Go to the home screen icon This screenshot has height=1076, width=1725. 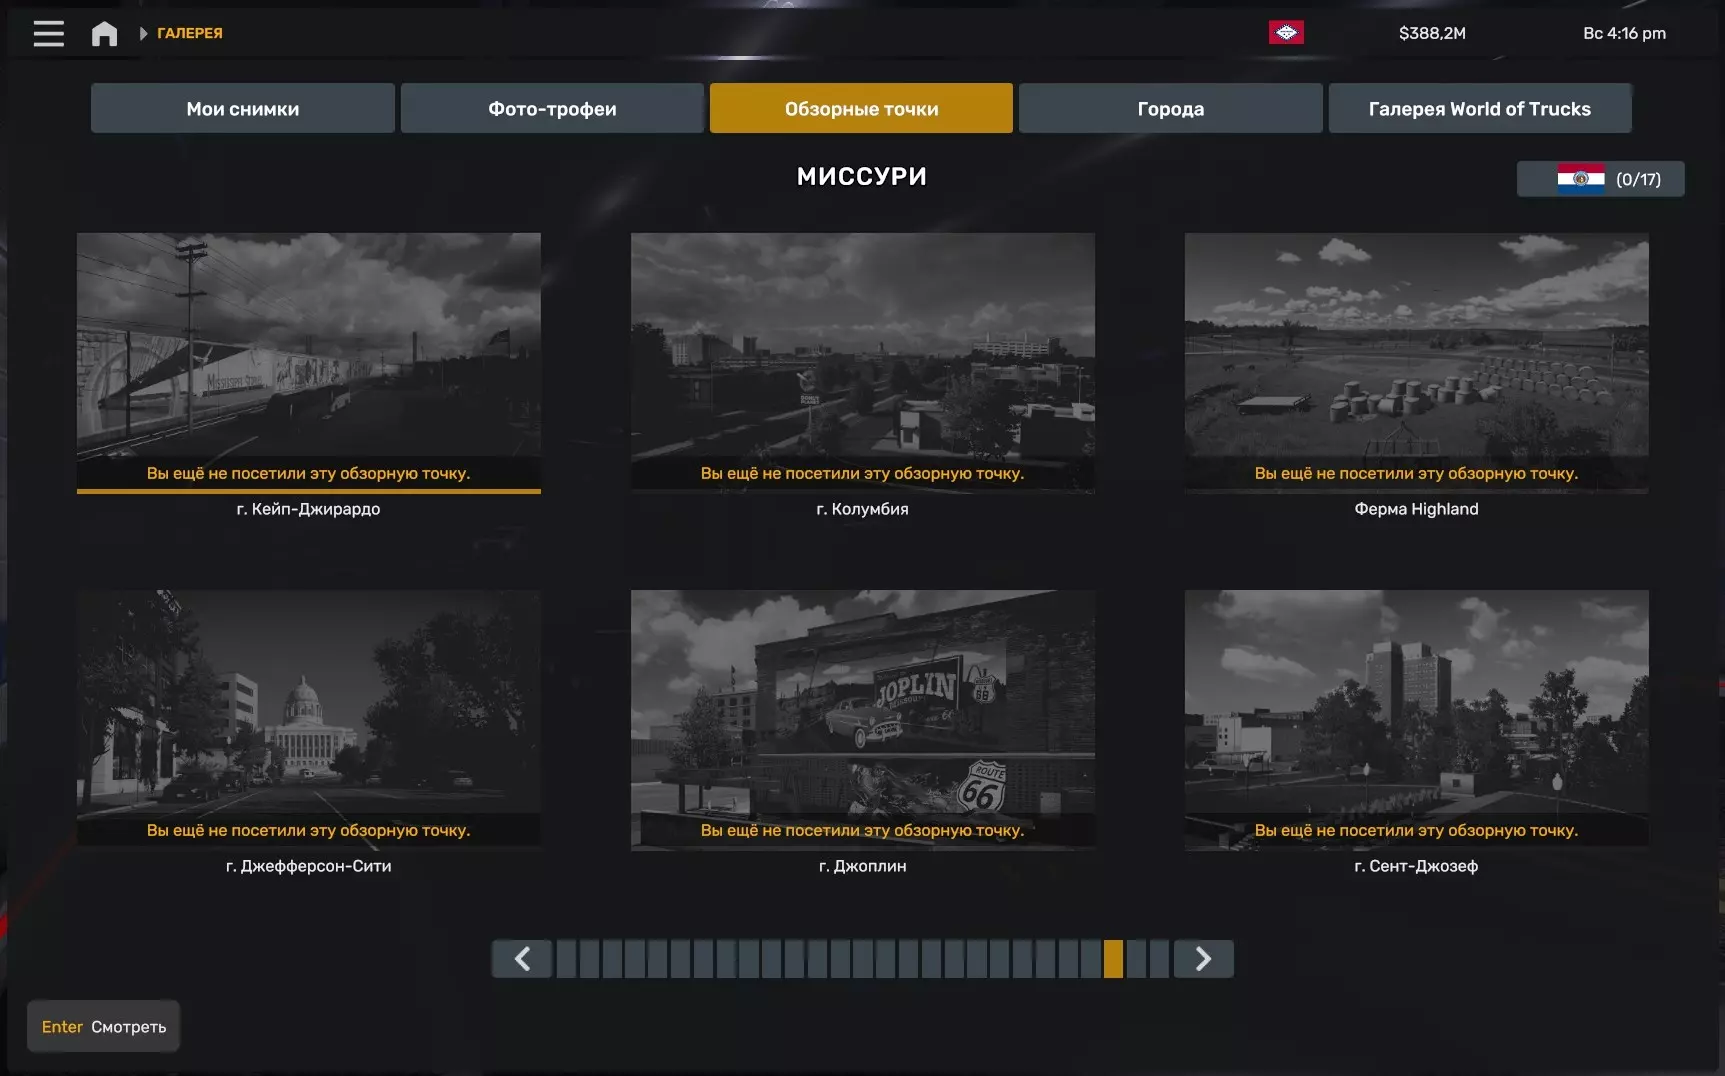coord(104,33)
